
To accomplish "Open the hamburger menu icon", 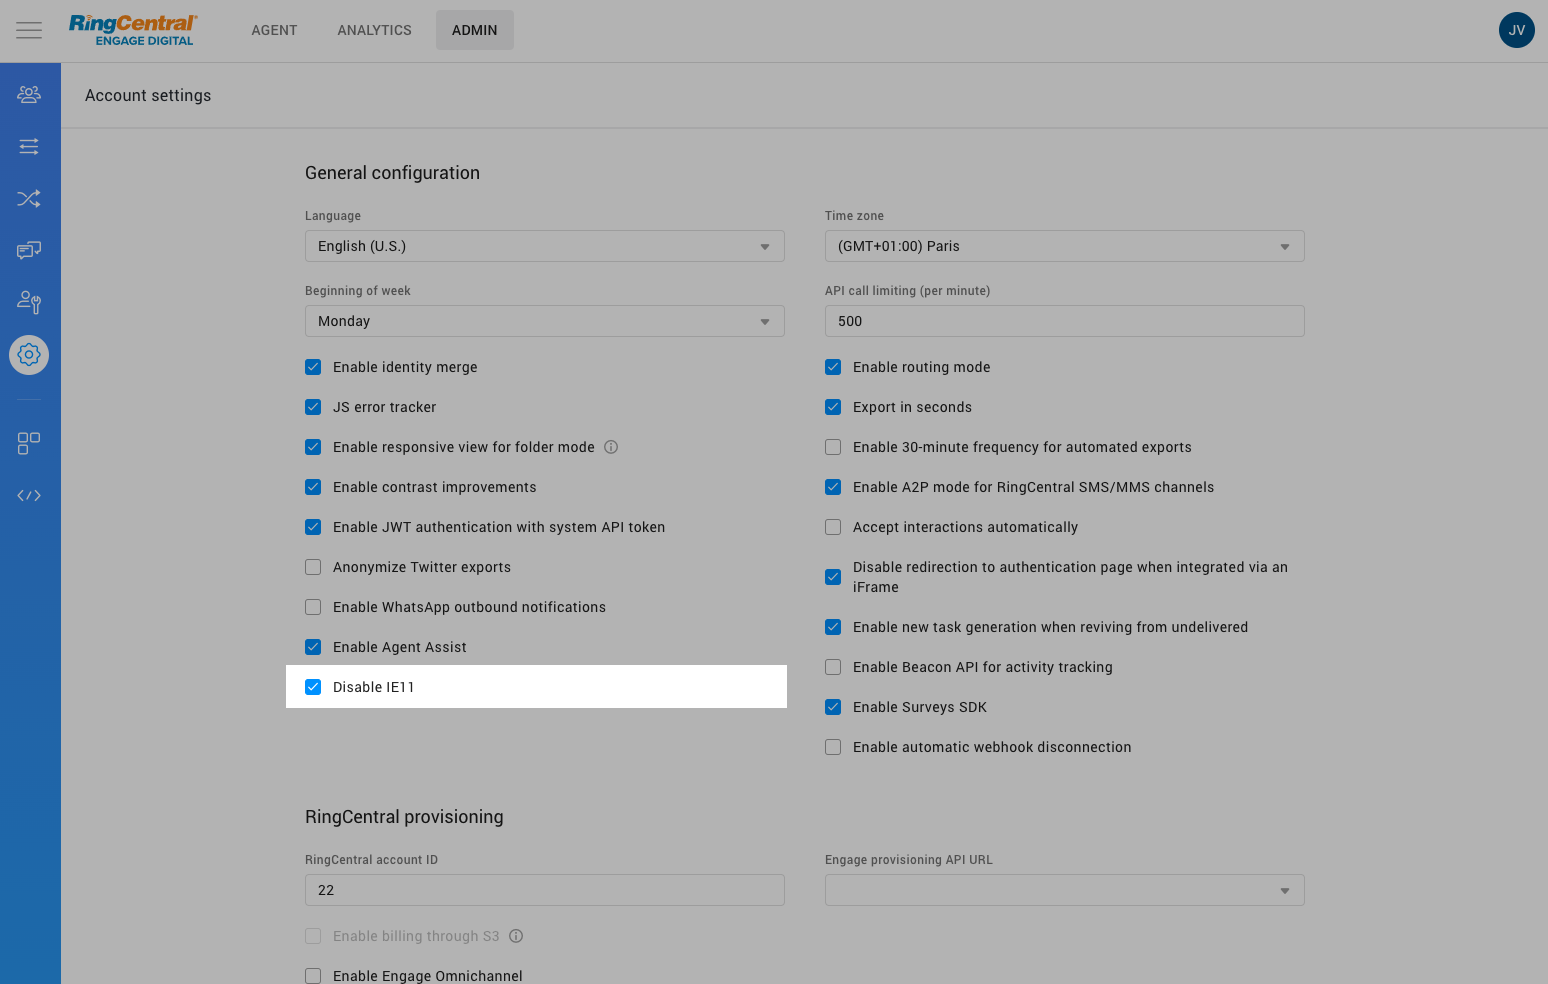I will click(x=29, y=30).
